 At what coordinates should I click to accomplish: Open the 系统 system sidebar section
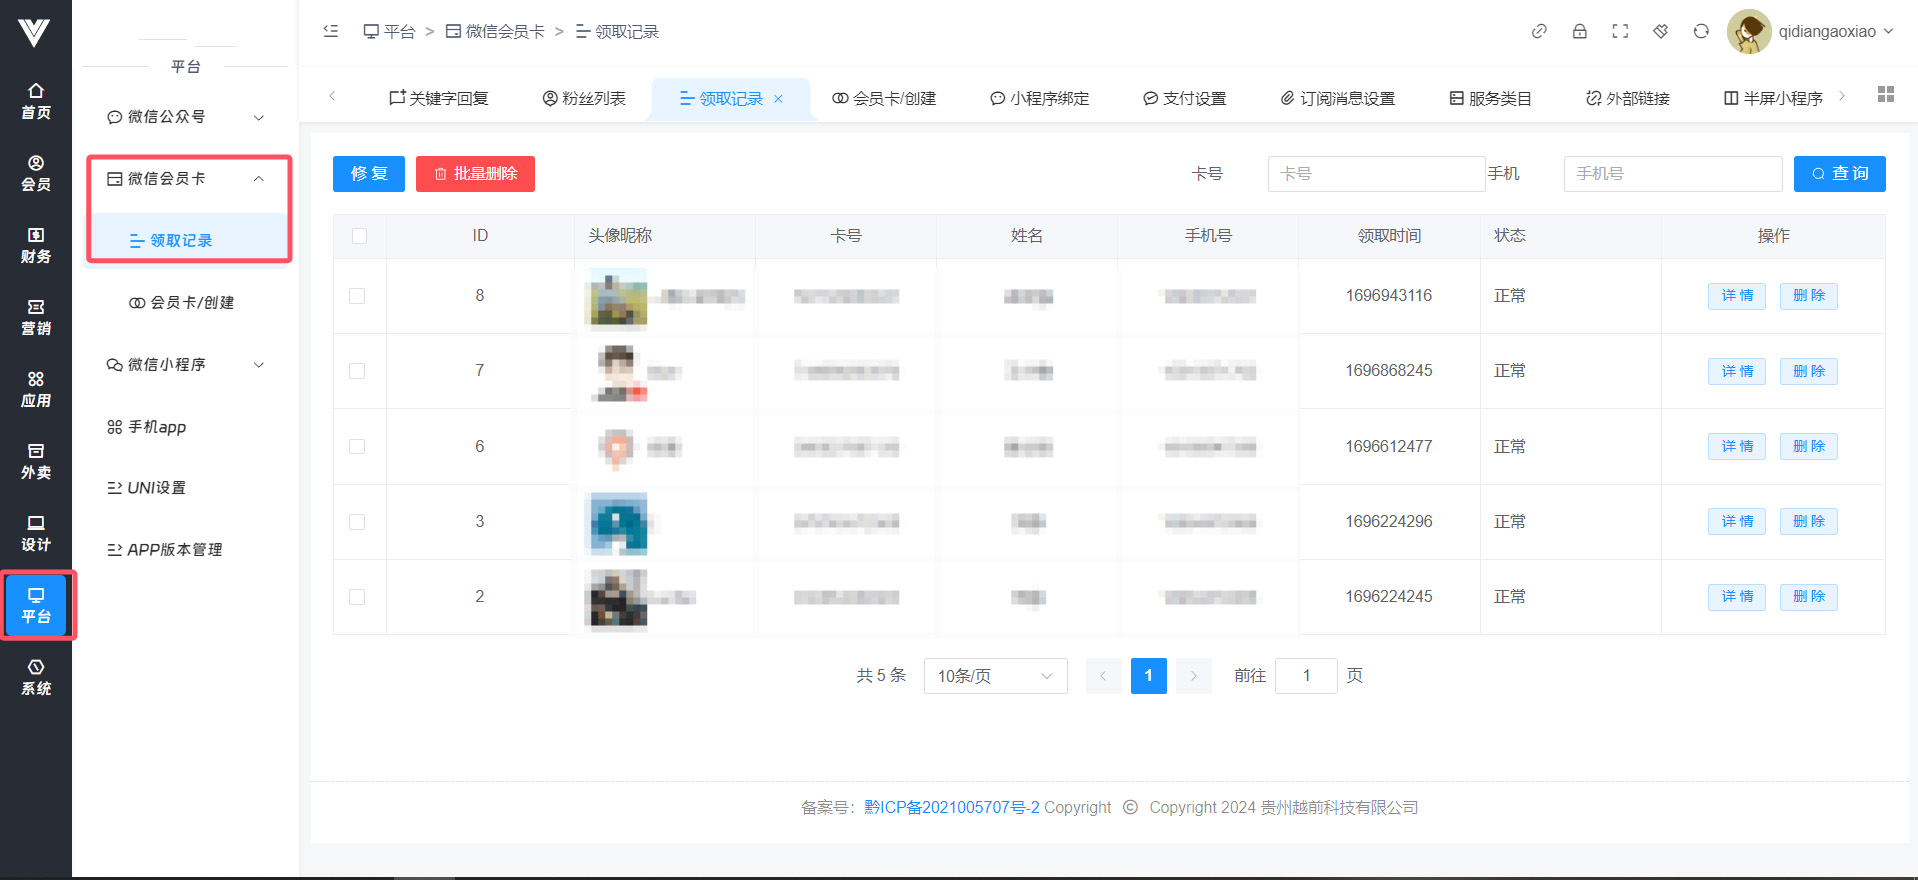tap(36, 677)
